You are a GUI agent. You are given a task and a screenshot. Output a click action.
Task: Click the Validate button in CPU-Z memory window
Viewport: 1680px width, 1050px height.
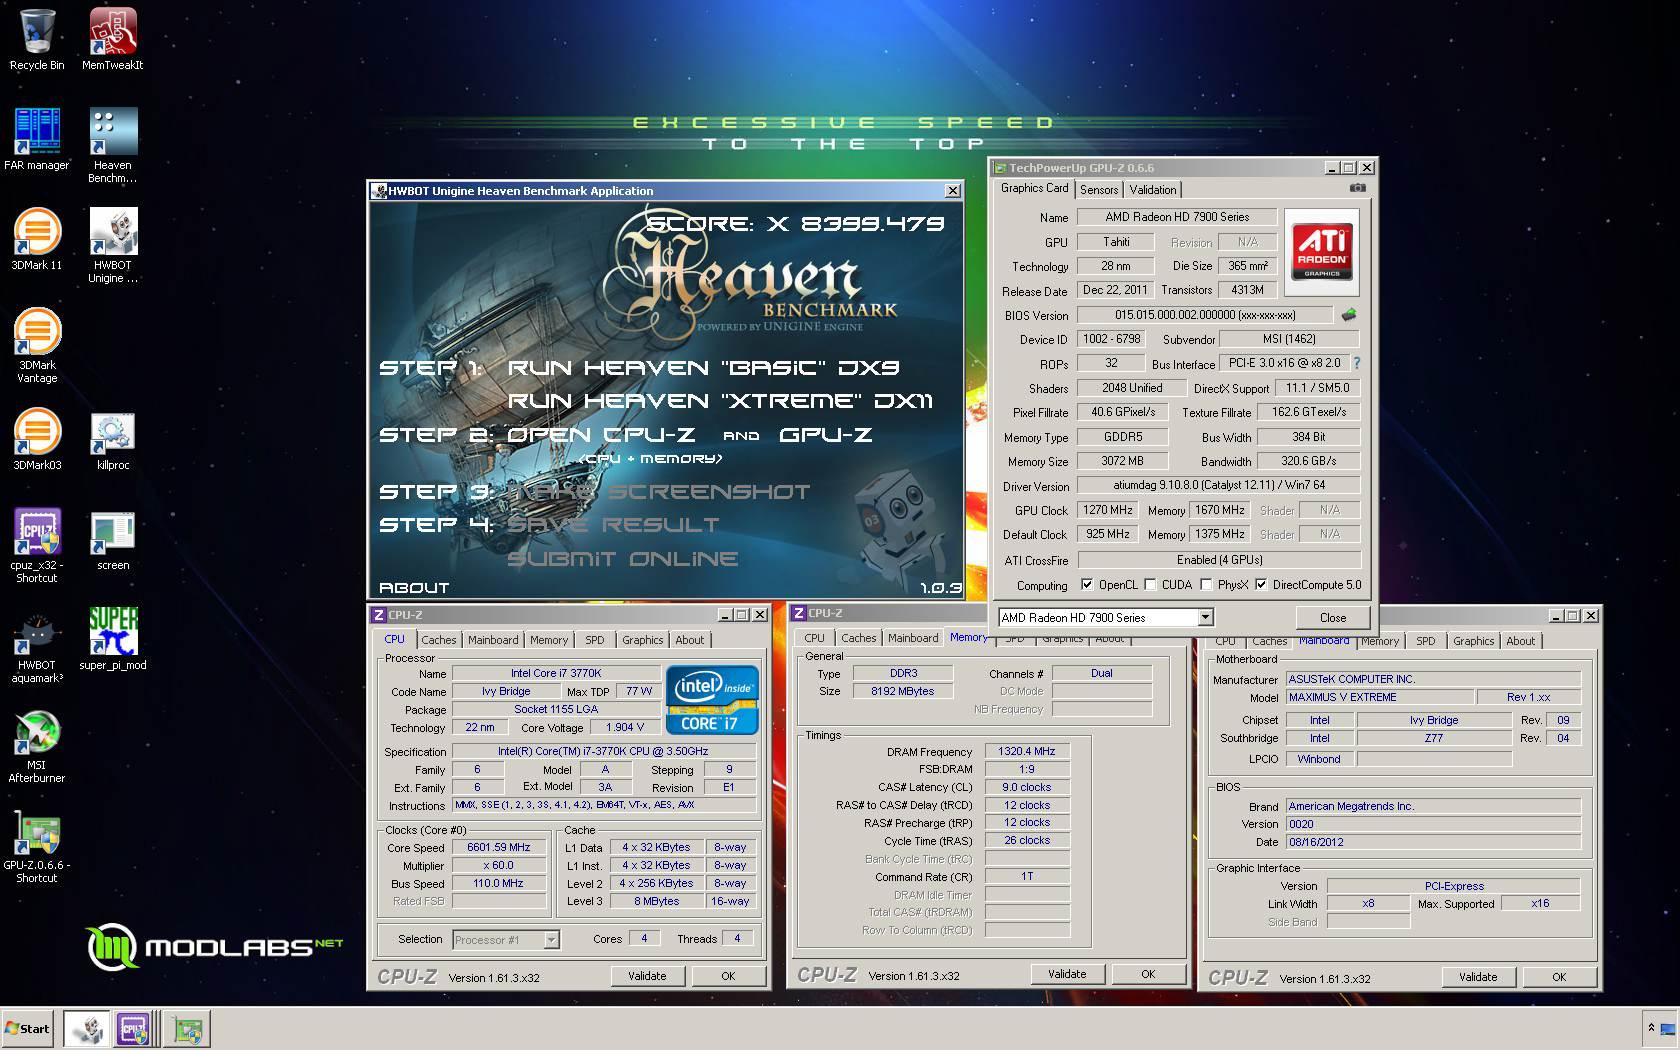1066,974
